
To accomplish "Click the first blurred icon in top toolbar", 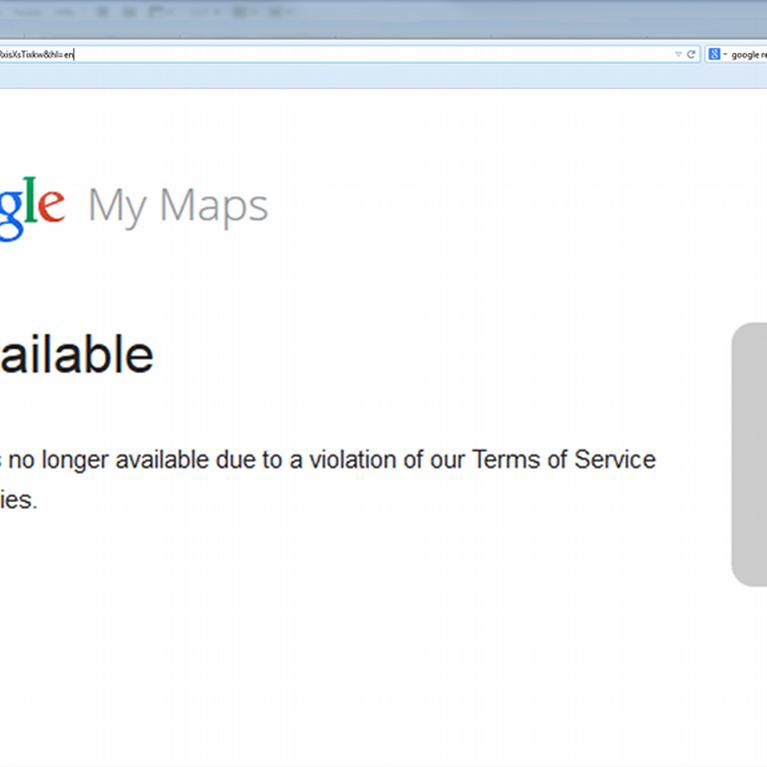I will point(102,12).
